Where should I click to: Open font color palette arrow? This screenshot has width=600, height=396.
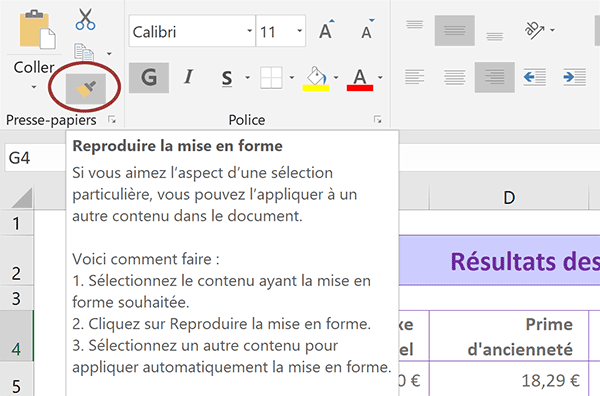pos(380,78)
